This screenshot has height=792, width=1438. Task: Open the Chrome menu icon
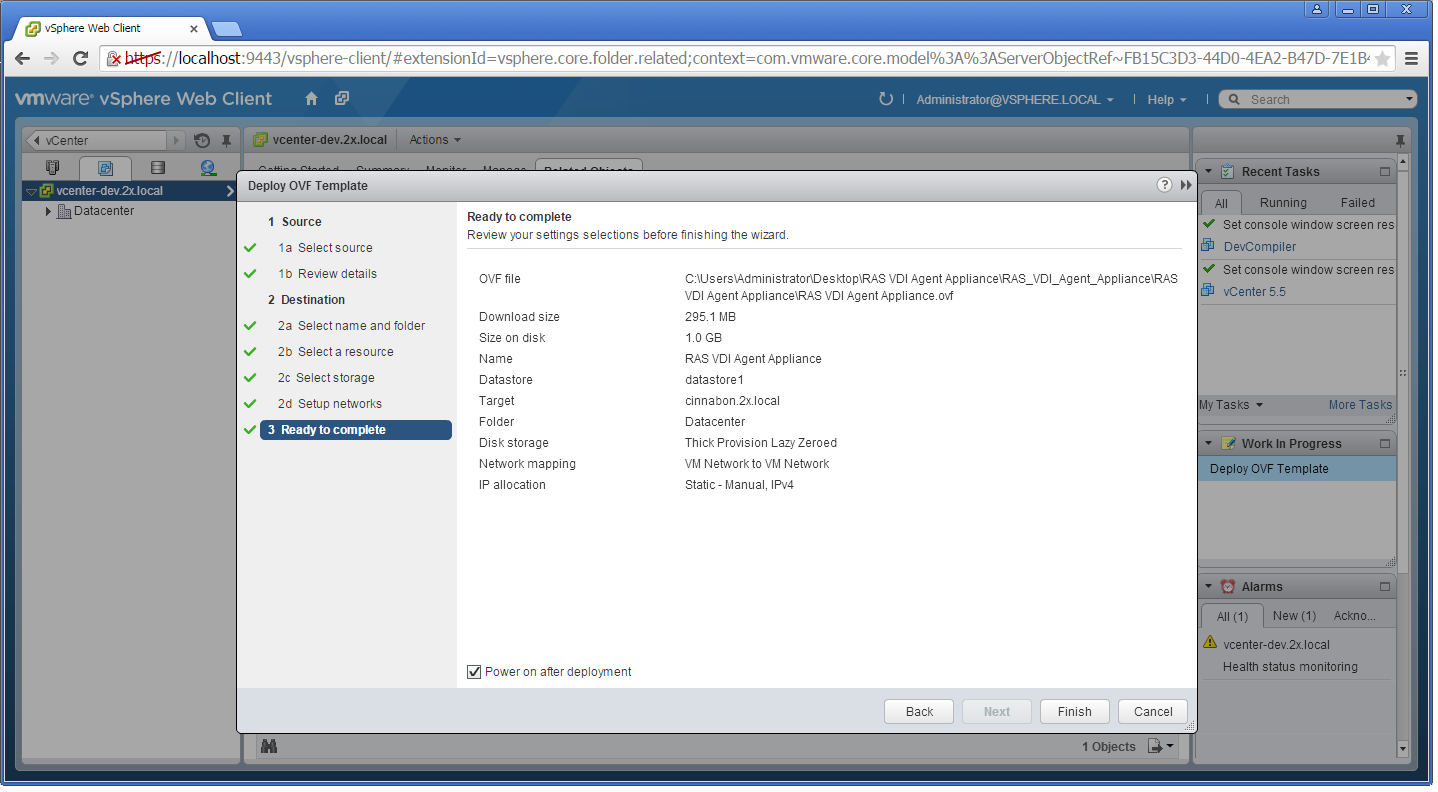pyautogui.click(x=1411, y=58)
